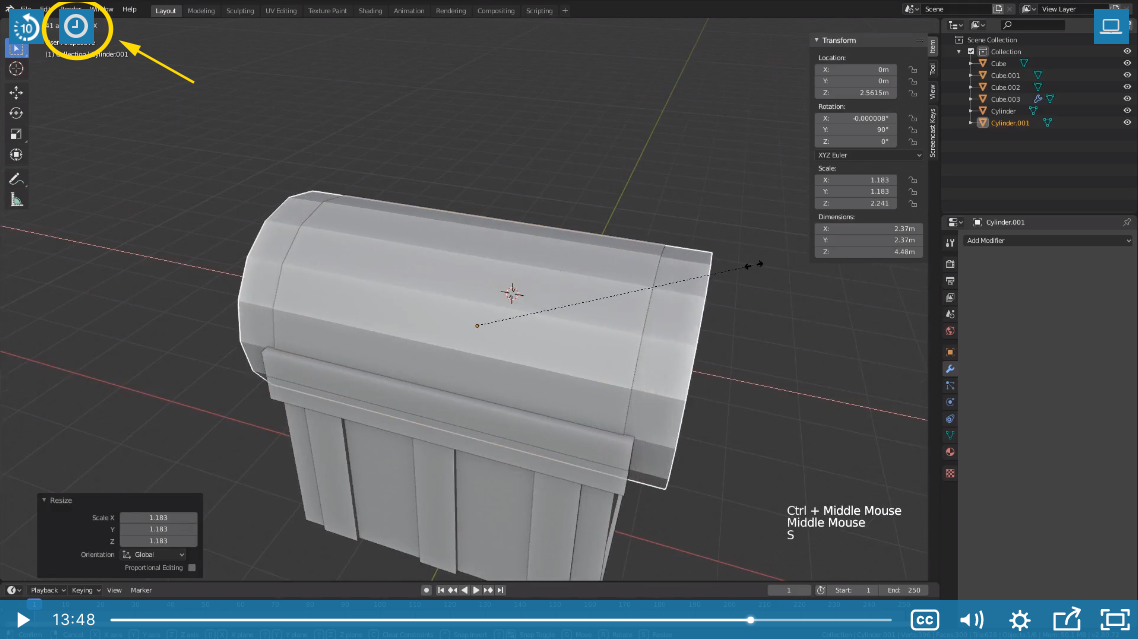Screen dimensions: 1138x639
Task: Play timeline animation forward
Action: click(476, 590)
